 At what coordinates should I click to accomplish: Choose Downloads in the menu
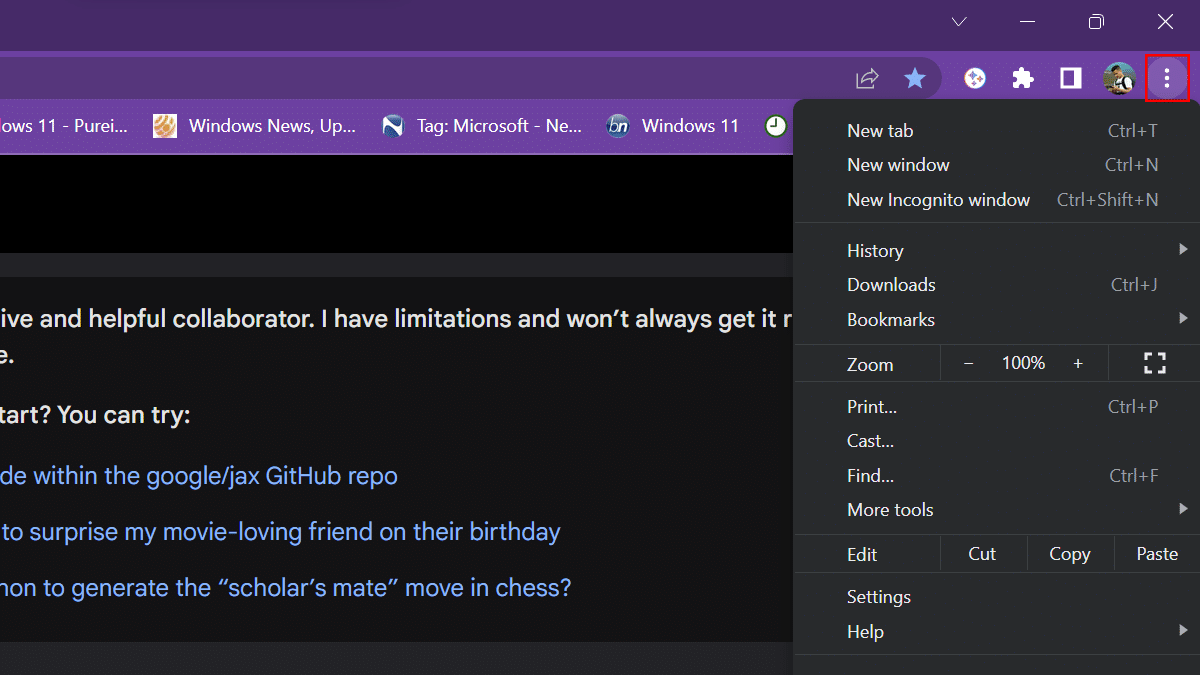tap(891, 285)
